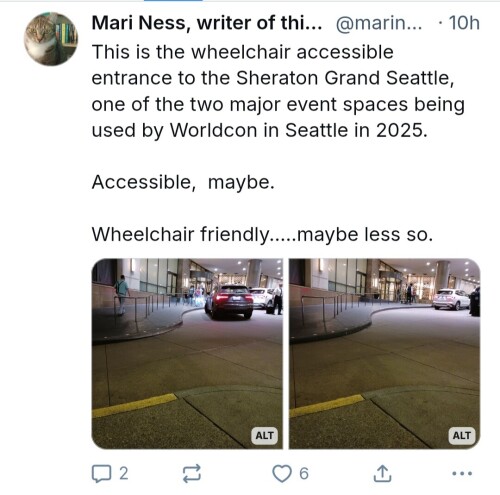
Task: Show ALT text on right photo
Action: [x=462, y=436]
